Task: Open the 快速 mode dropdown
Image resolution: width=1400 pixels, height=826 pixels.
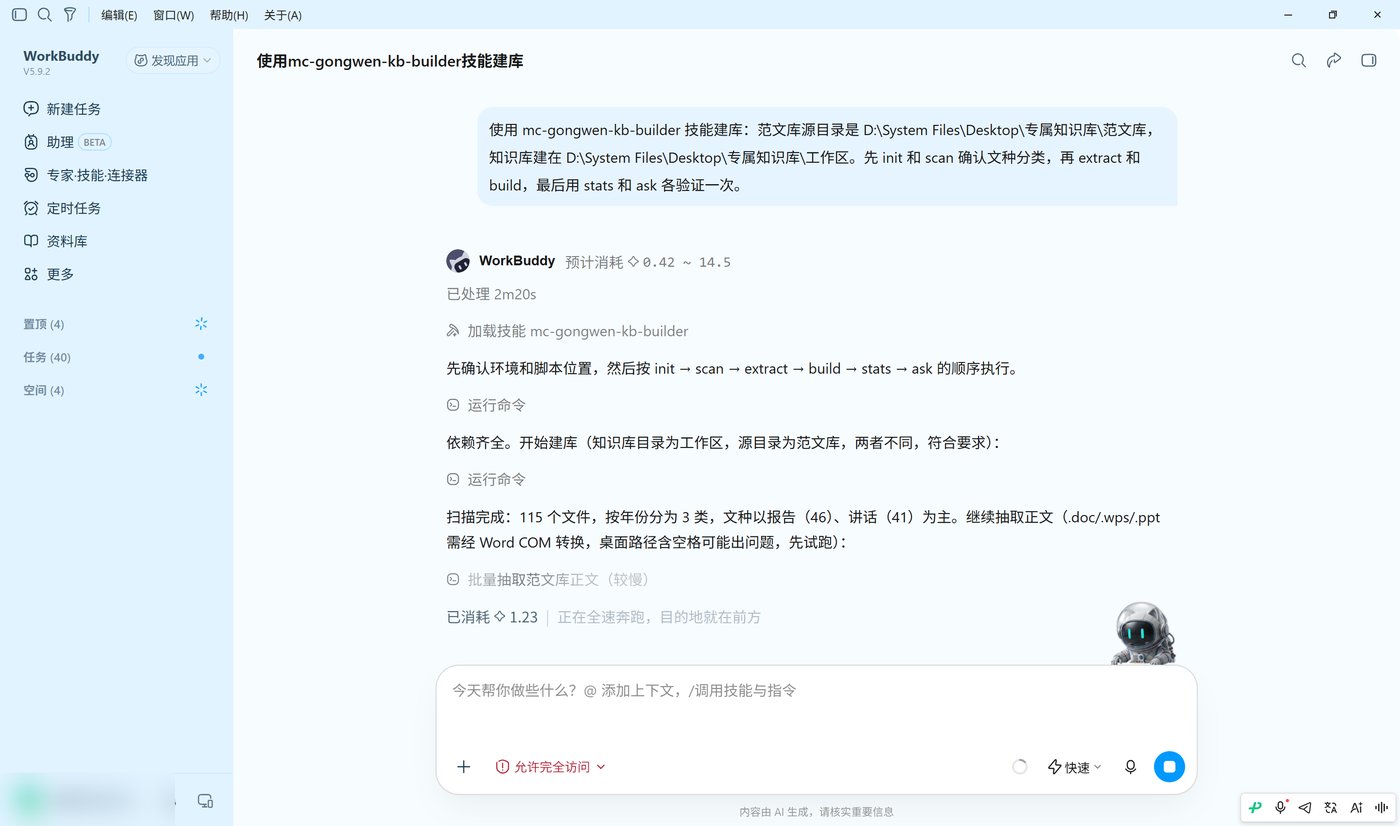Action: click(x=1074, y=767)
